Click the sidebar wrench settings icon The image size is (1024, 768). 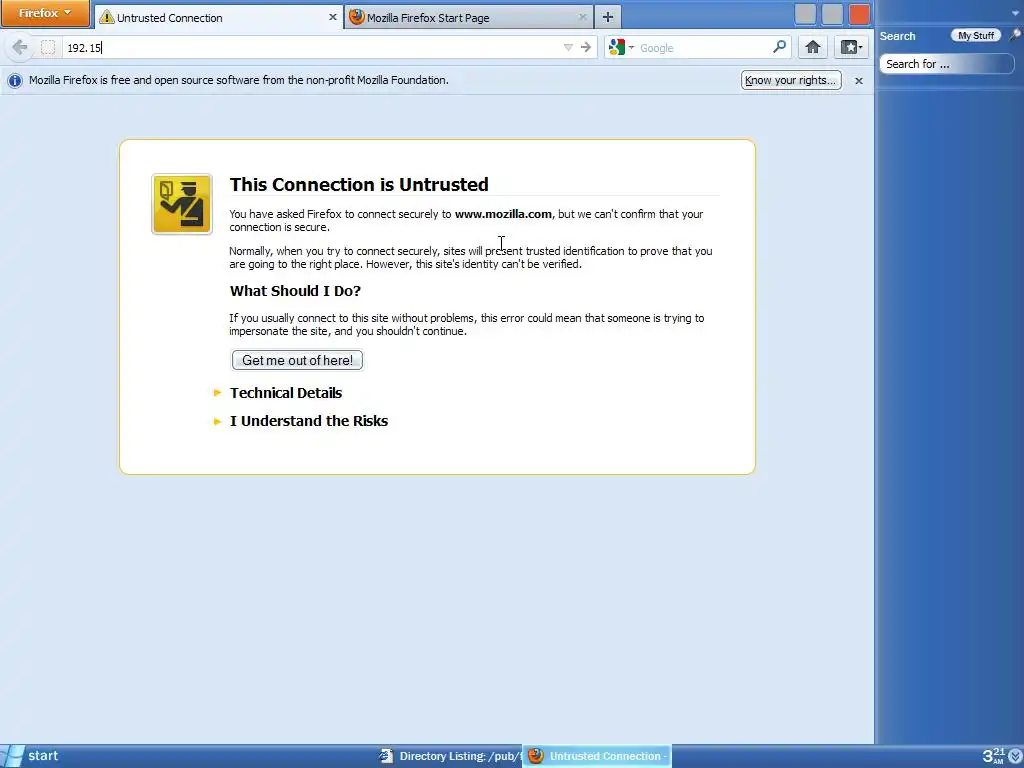(1016, 35)
